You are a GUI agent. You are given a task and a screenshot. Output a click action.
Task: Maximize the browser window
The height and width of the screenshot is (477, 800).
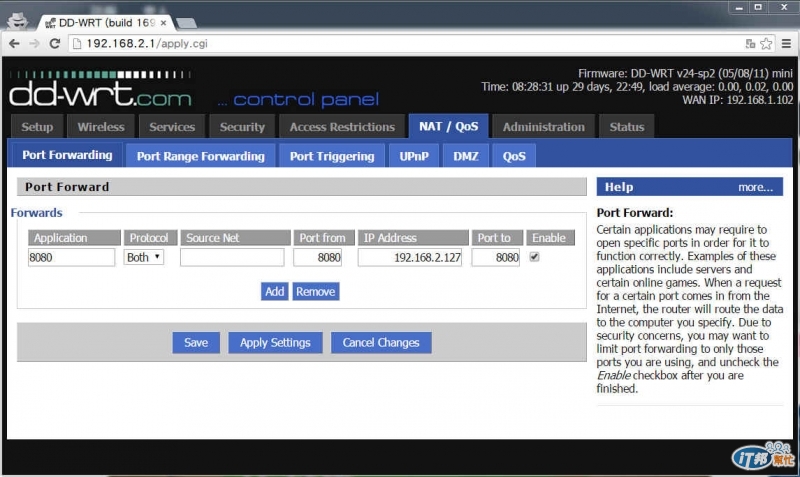(758, 7)
